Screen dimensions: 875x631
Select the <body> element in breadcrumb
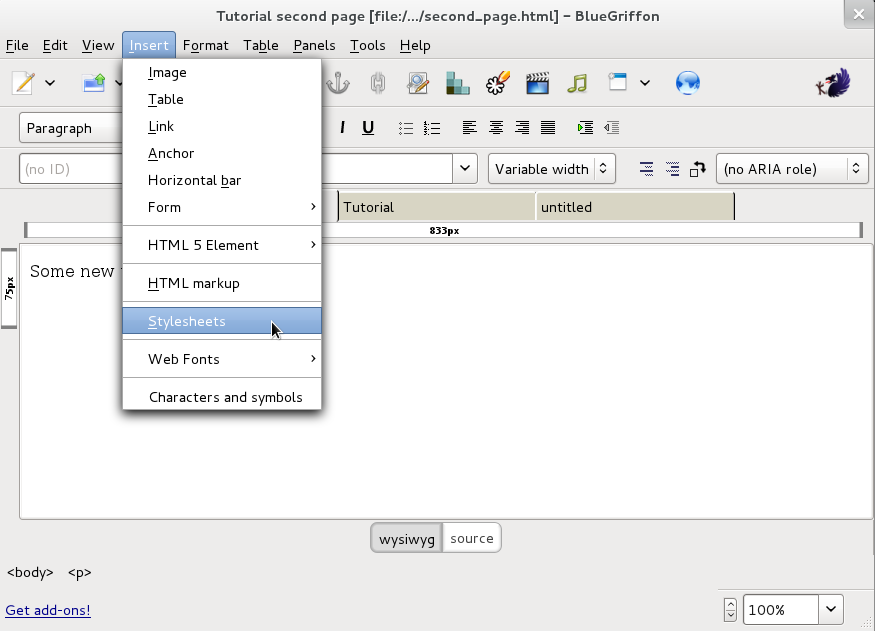pos(30,573)
